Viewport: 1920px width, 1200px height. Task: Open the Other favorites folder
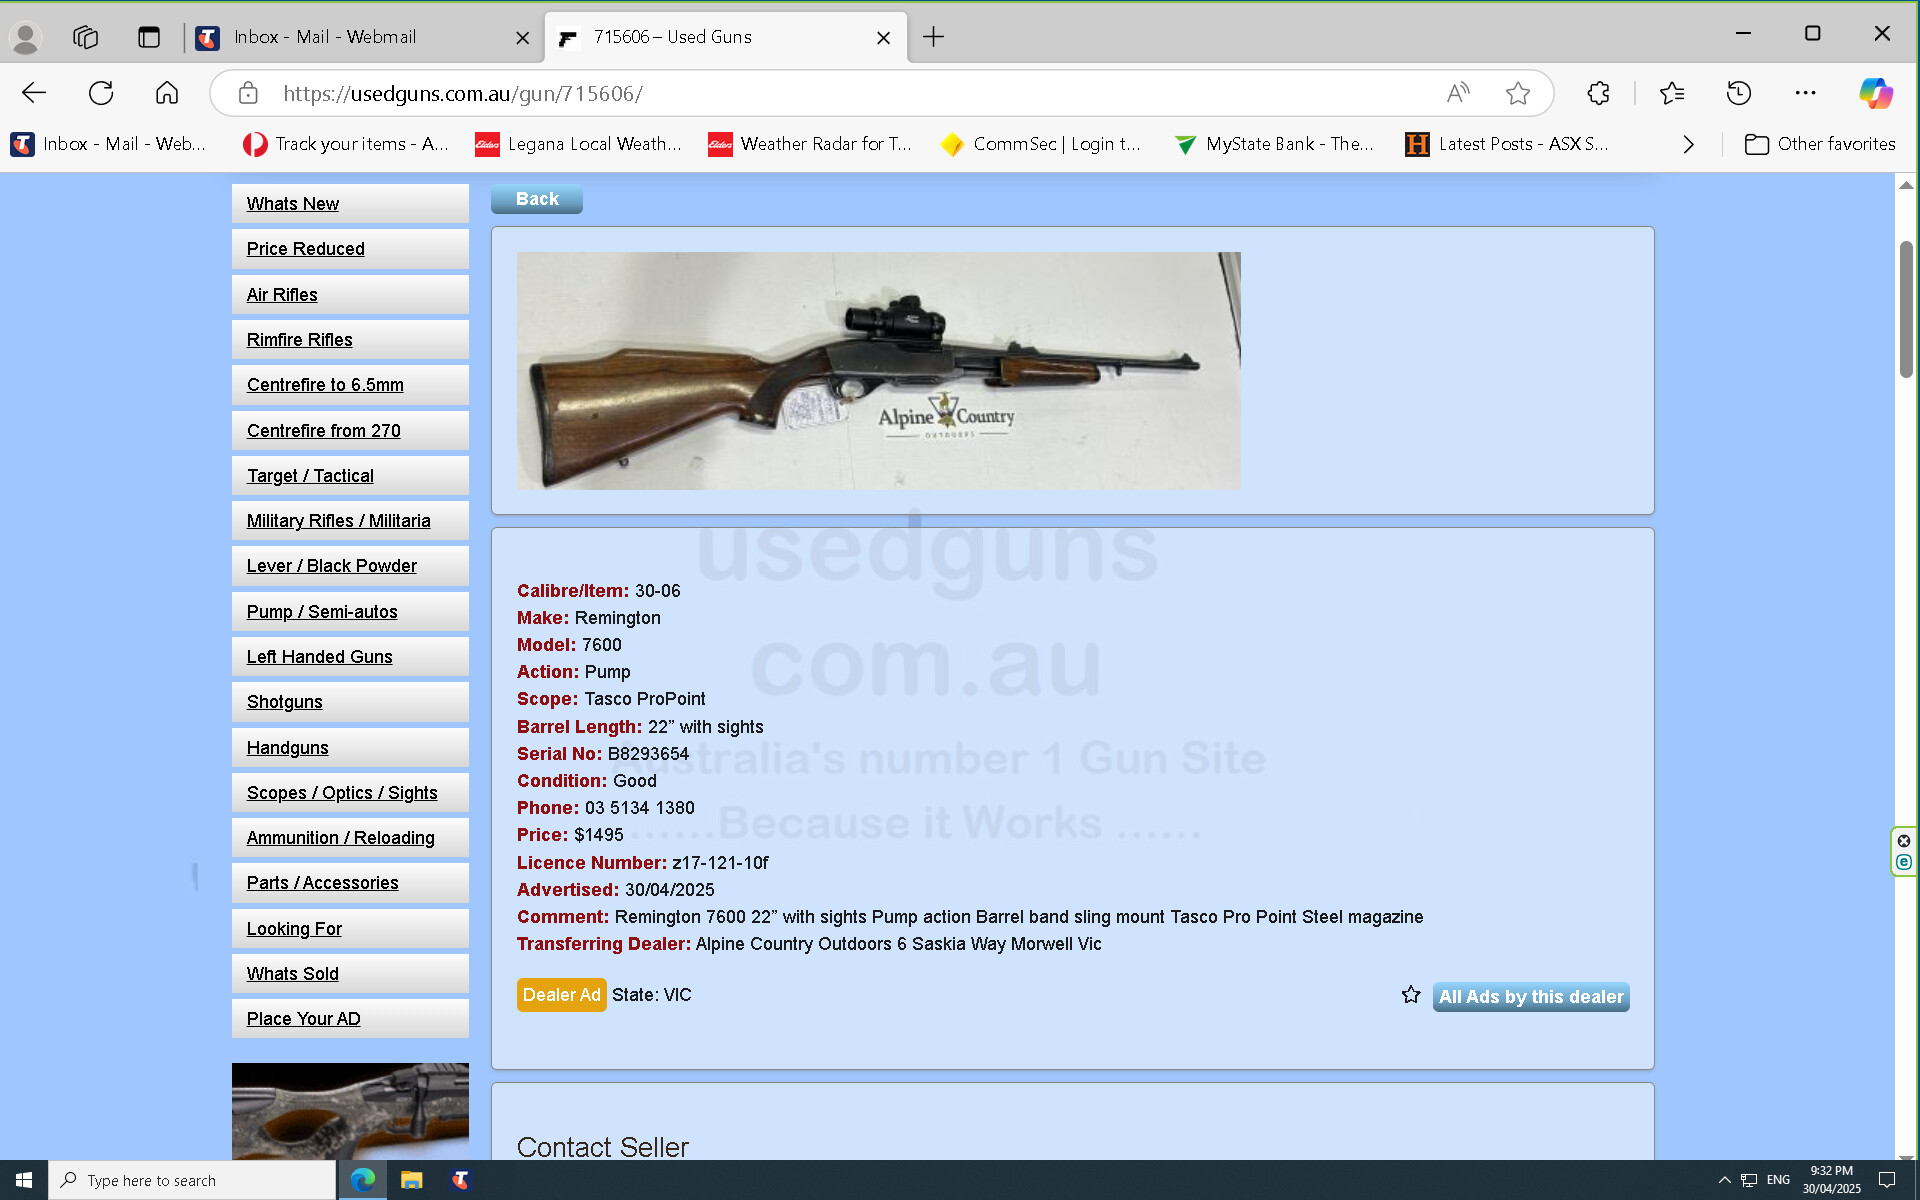[1820, 144]
